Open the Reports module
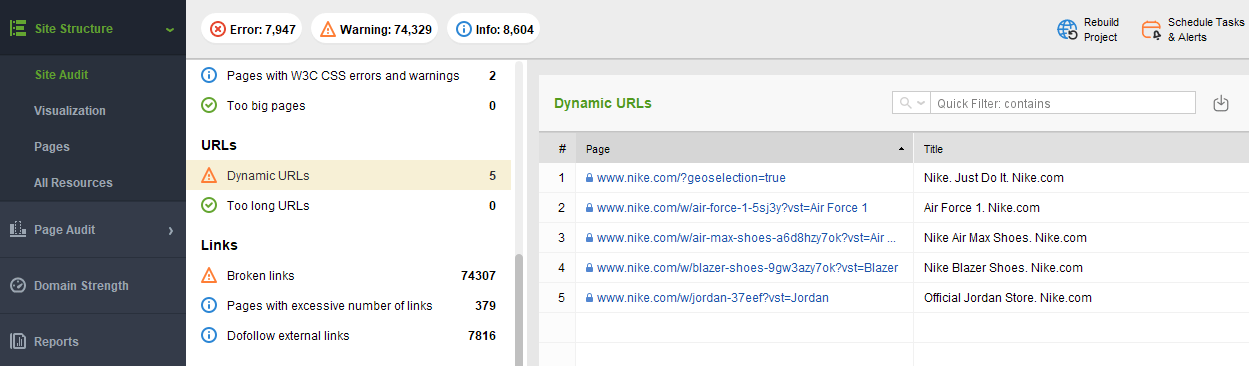 pos(56,342)
